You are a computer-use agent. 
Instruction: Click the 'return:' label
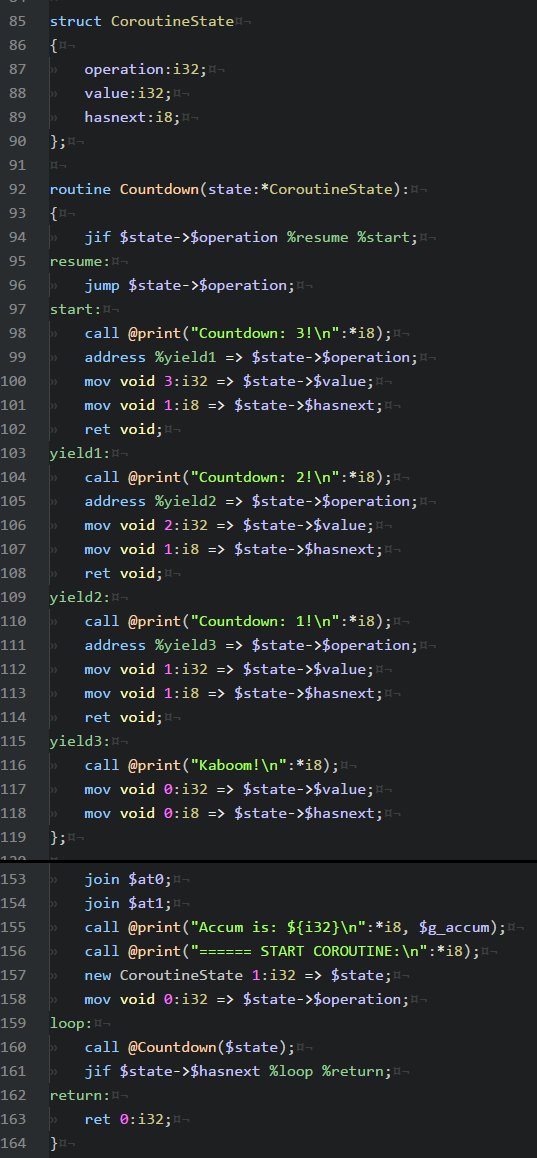tap(80, 1095)
